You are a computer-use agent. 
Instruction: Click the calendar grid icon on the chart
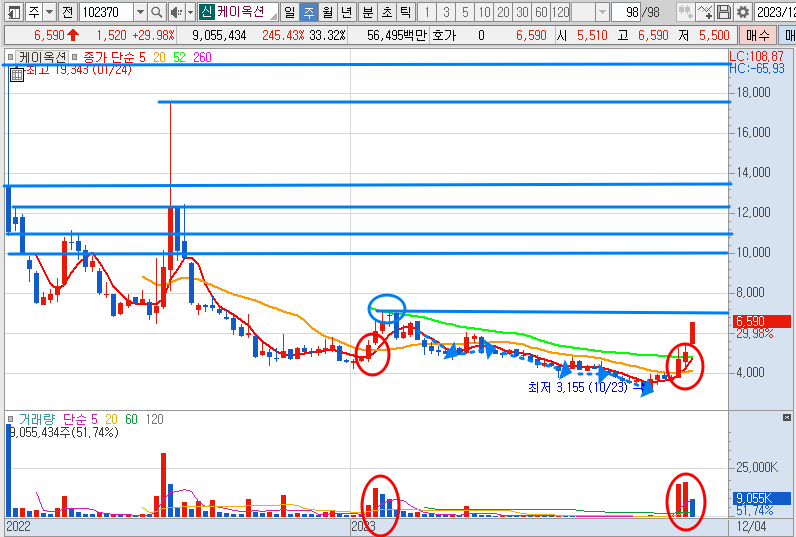[x=17, y=75]
